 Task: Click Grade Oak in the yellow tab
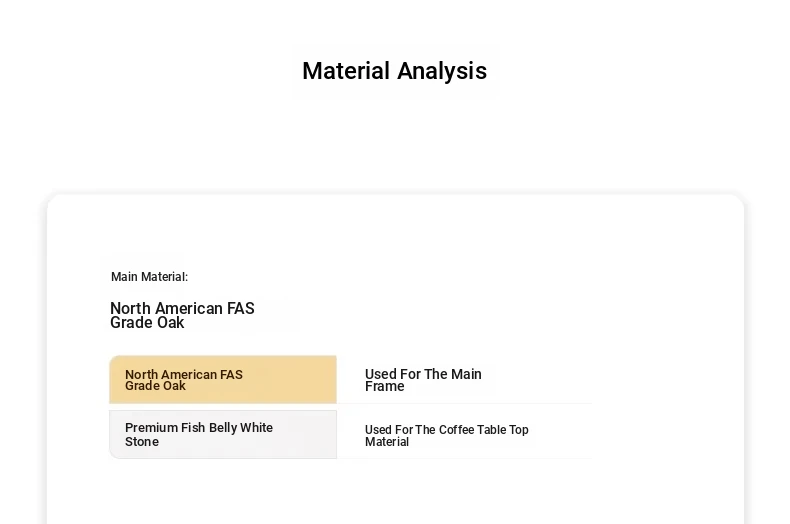point(155,386)
